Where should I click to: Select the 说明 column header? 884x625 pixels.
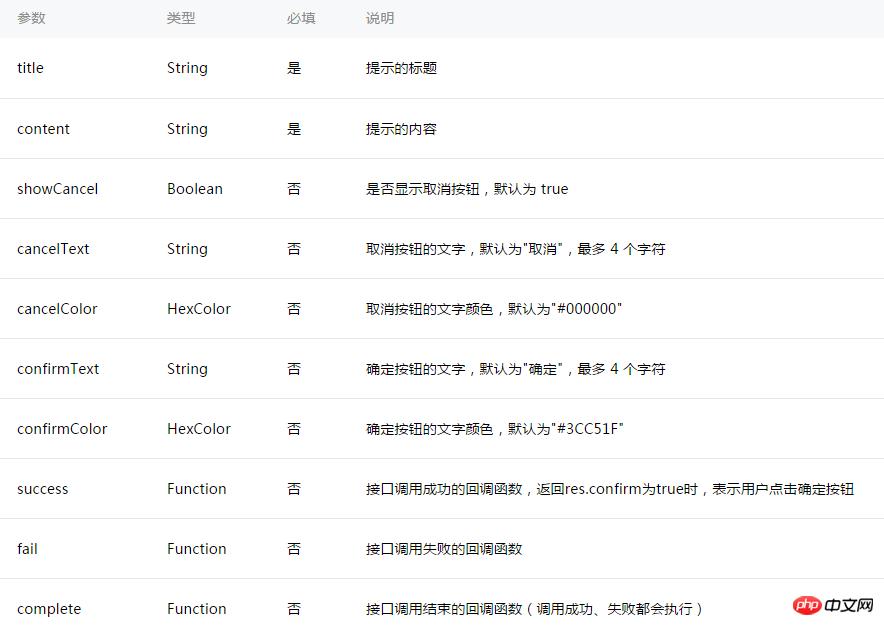tap(379, 18)
